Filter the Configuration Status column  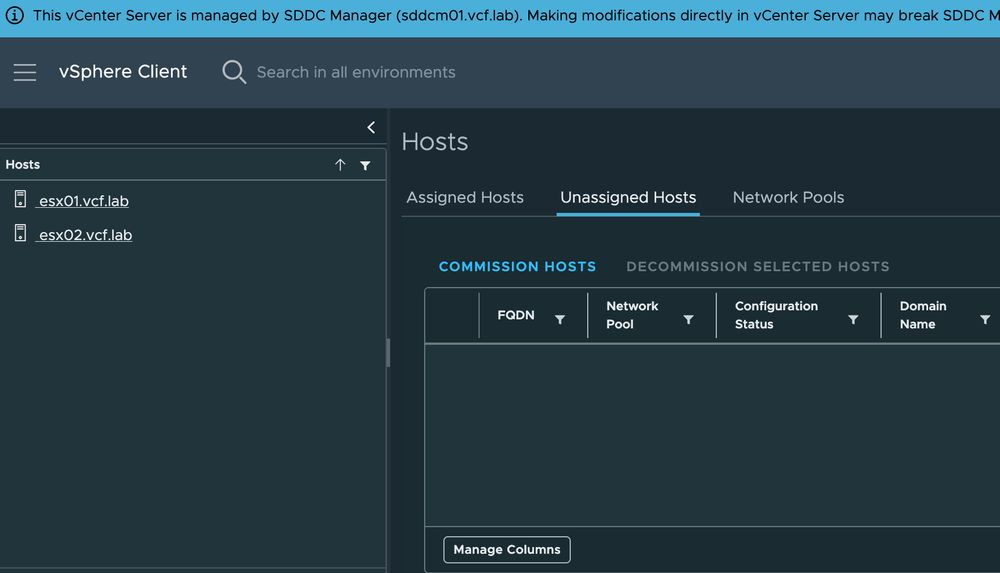(x=853, y=320)
